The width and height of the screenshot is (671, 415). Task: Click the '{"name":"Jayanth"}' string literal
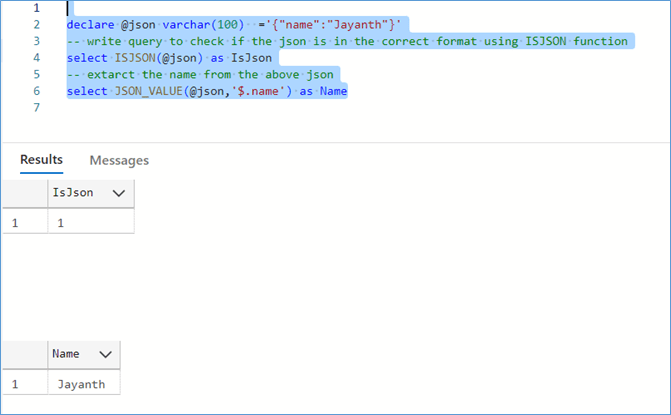point(333,25)
